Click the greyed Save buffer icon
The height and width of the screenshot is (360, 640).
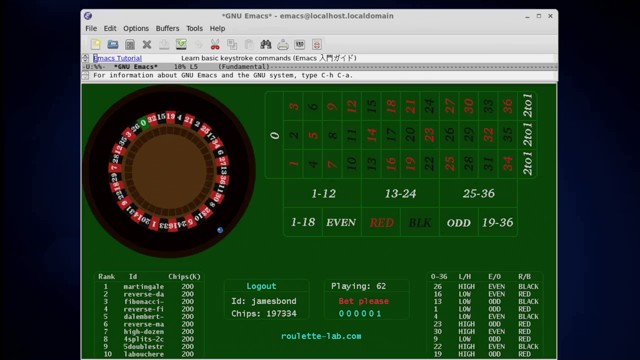pos(164,44)
